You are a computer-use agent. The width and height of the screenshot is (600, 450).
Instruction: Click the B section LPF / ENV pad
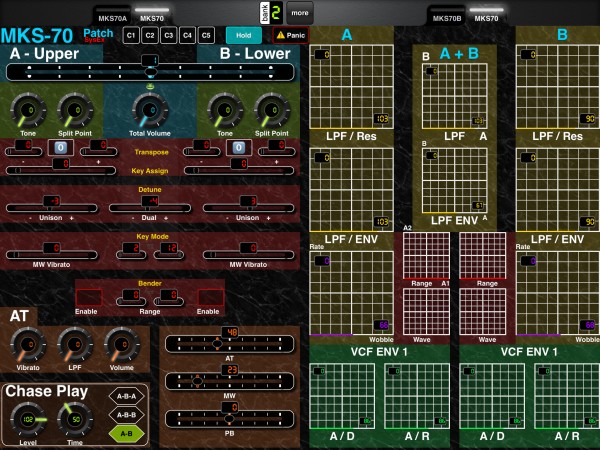coord(558,190)
